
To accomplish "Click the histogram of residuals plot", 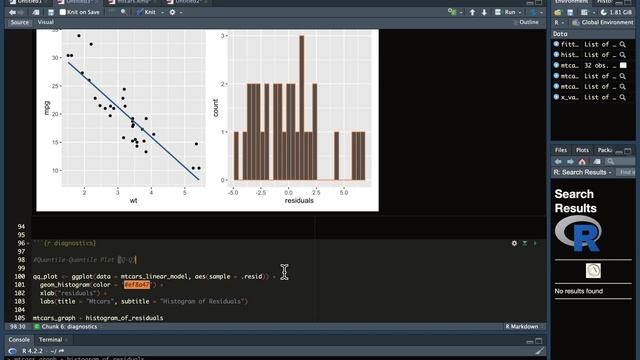I will pos(293,118).
